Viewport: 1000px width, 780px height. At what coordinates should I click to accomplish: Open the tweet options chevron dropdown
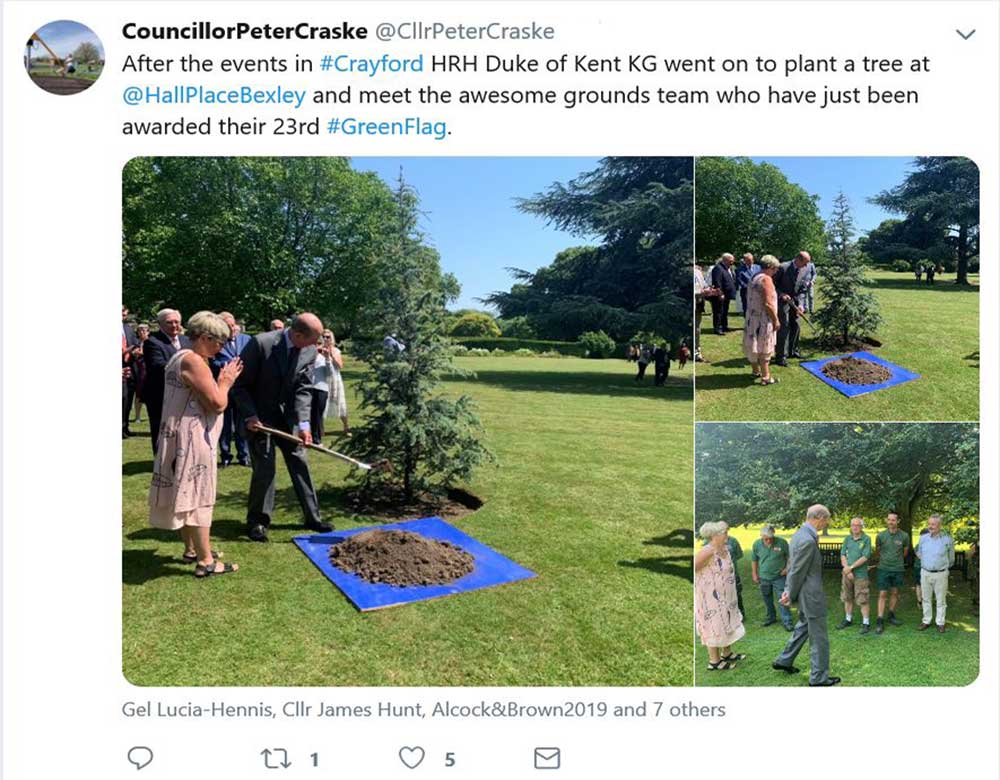966,34
